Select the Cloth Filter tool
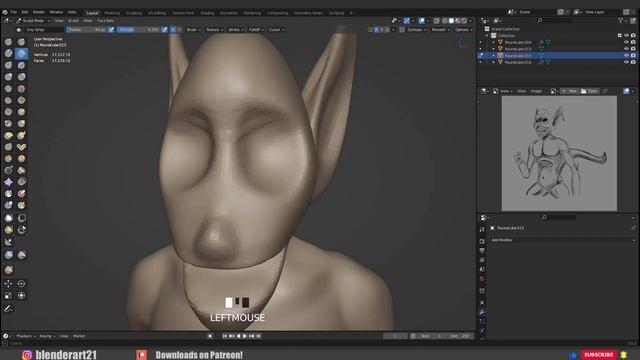The image size is (640, 360). click(x=22, y=255)
